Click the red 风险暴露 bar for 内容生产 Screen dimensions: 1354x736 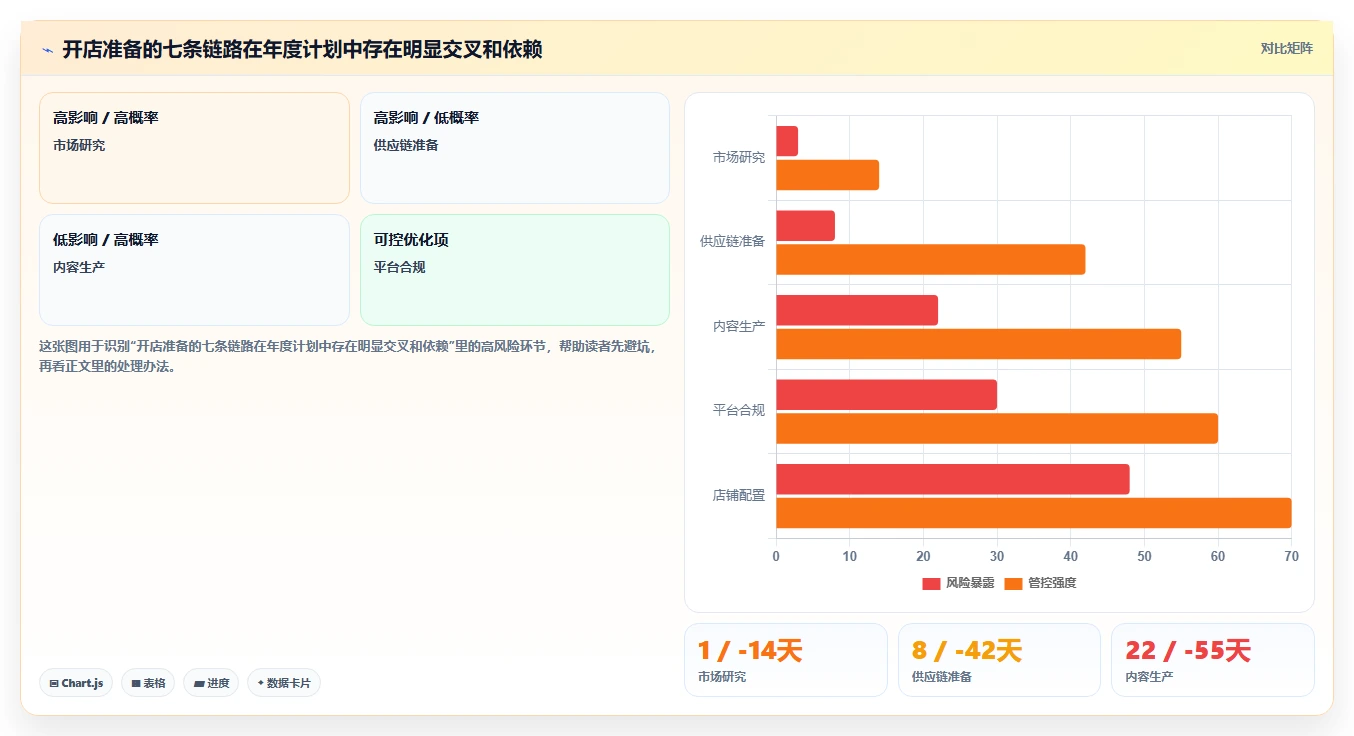857,310
